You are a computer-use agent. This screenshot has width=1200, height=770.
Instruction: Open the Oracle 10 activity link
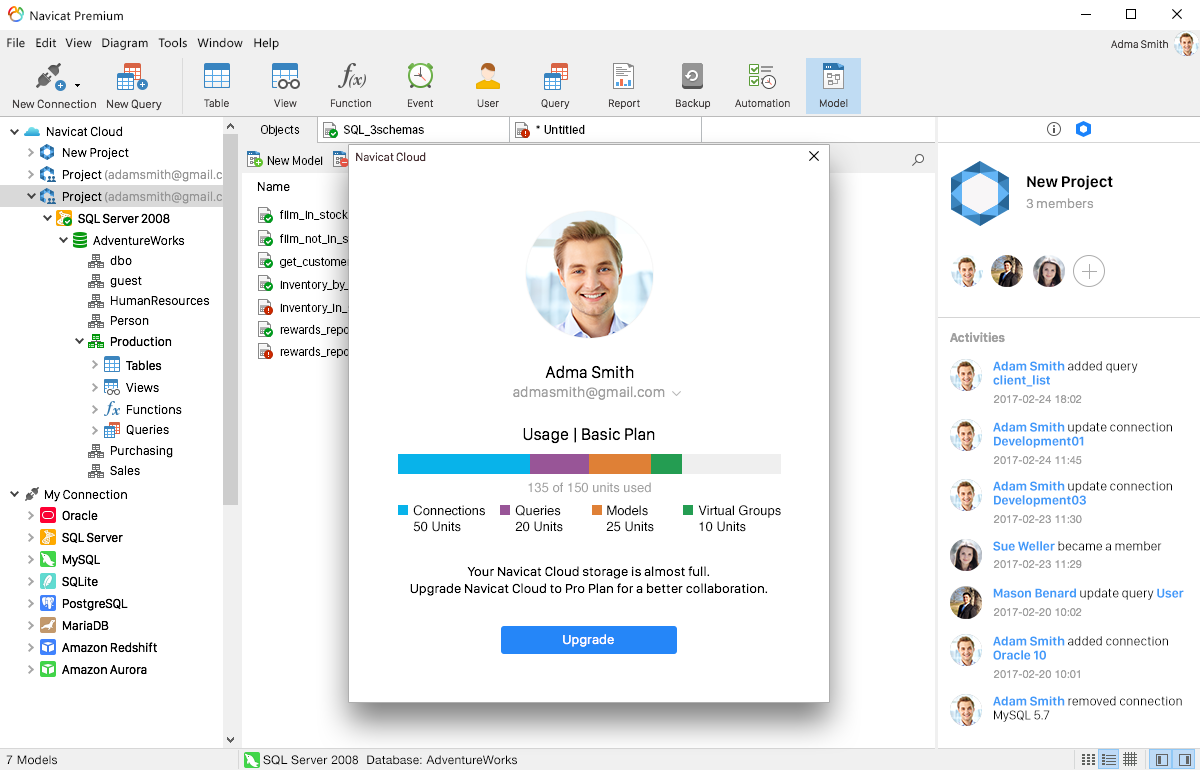(1019, 655)
